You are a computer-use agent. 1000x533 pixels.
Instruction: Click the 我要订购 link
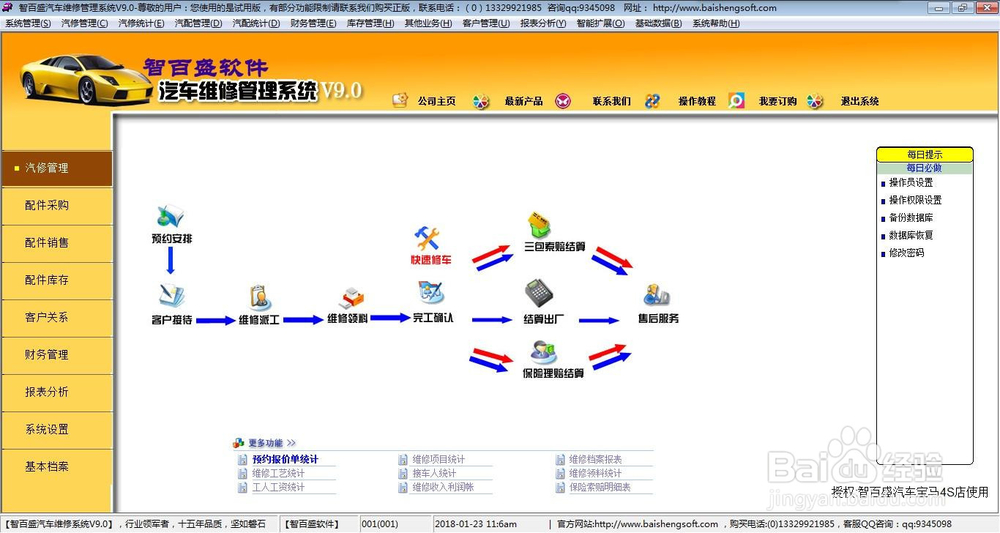[777, 101]
